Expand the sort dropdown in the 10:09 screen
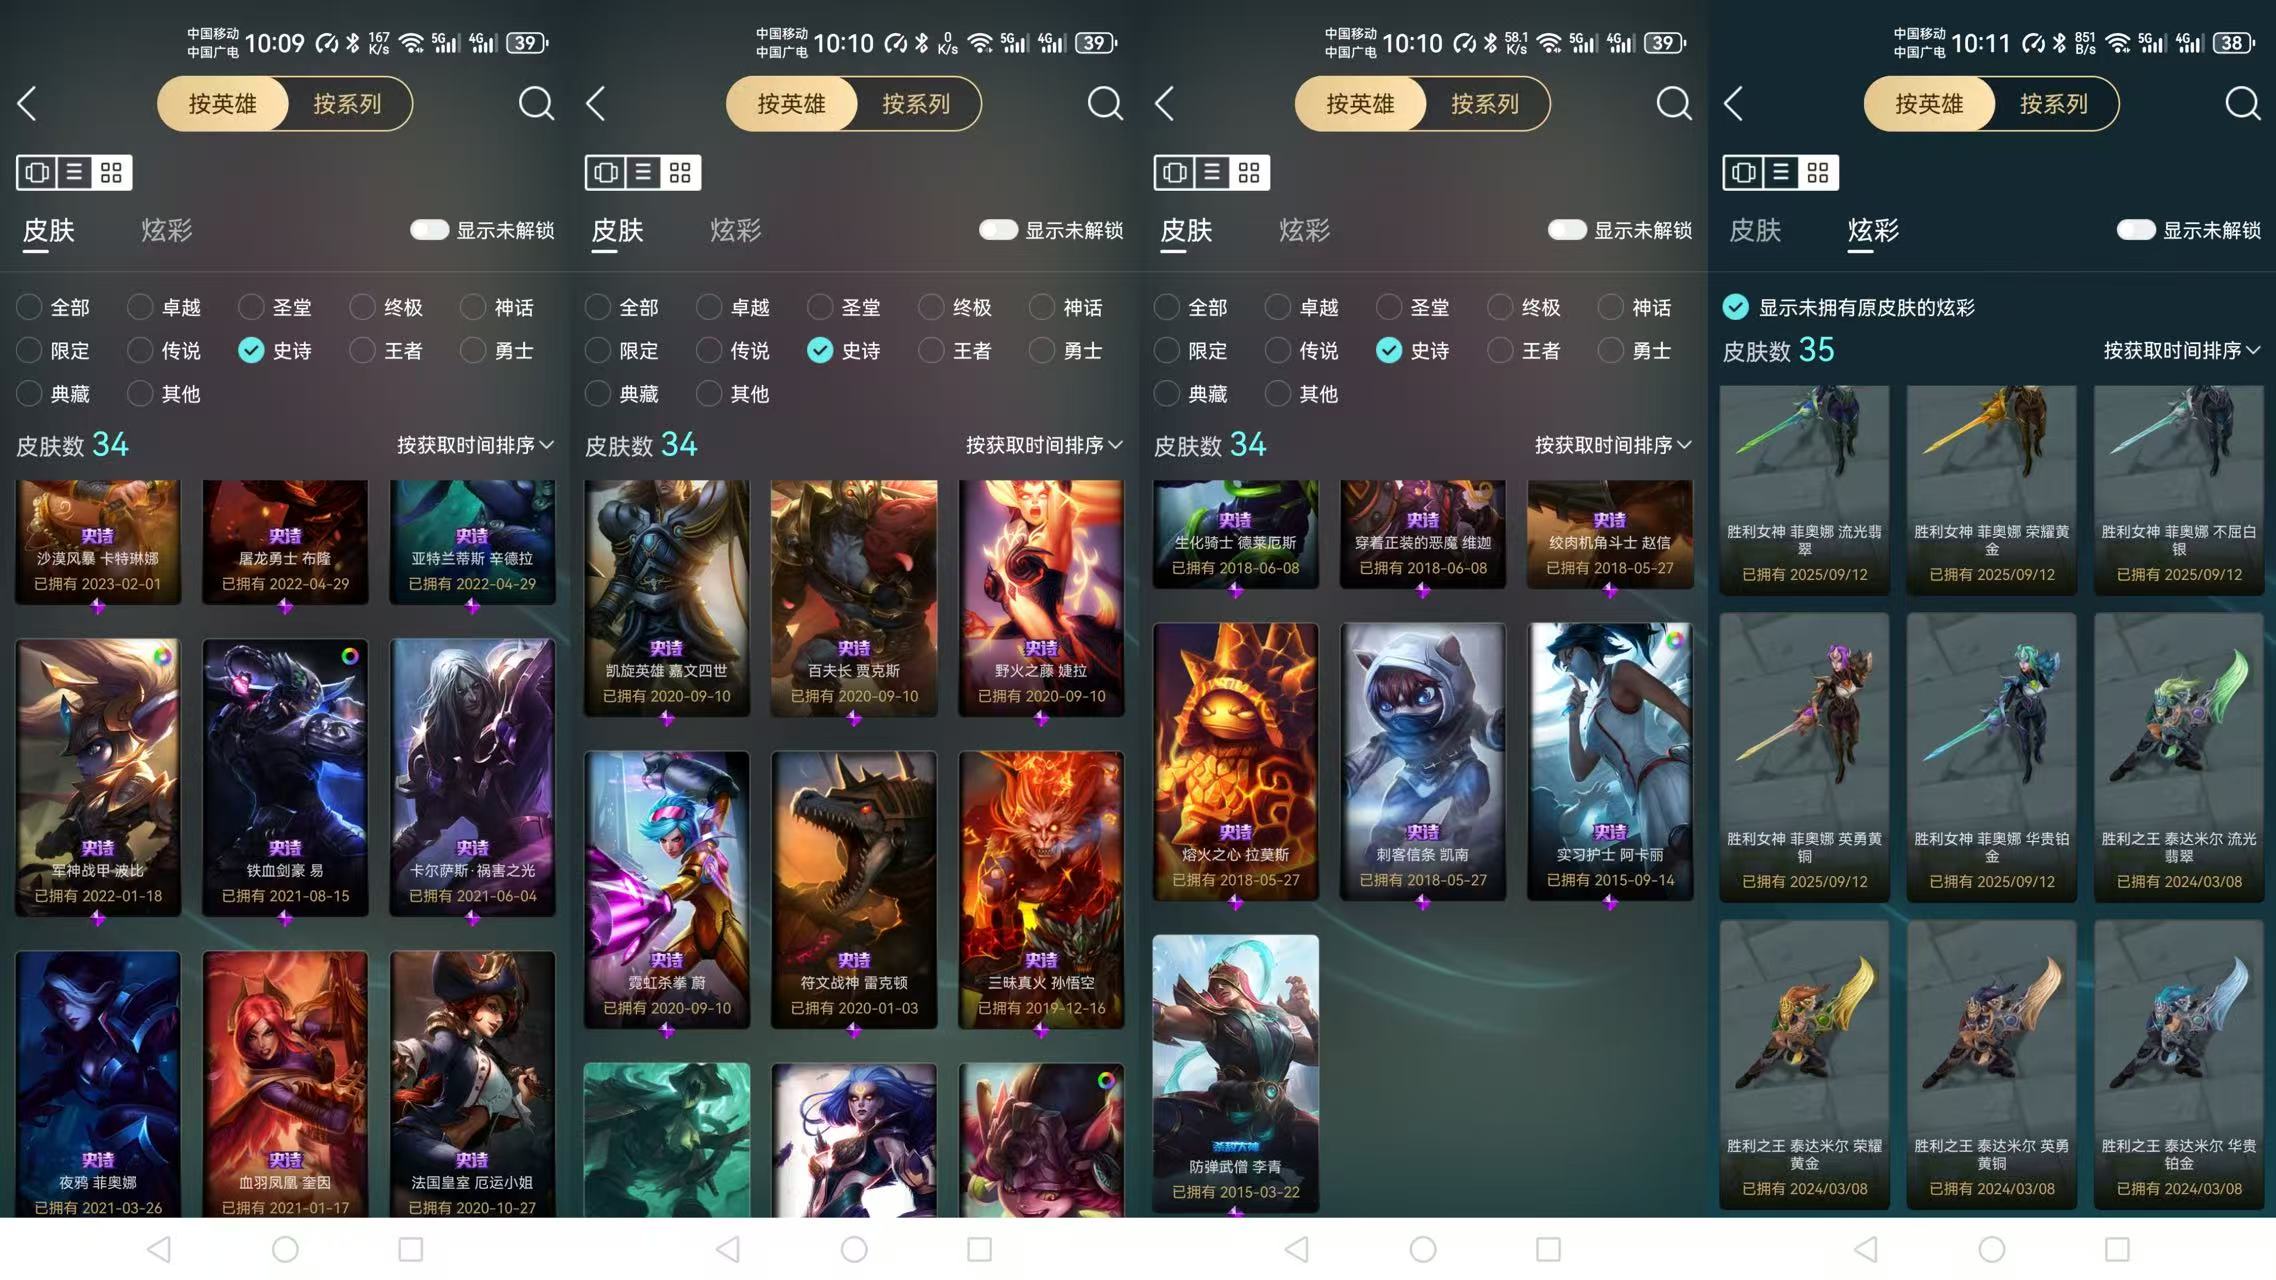Image resolution: width=2276 pixels, height=1280 pixels. coord(476,445)
